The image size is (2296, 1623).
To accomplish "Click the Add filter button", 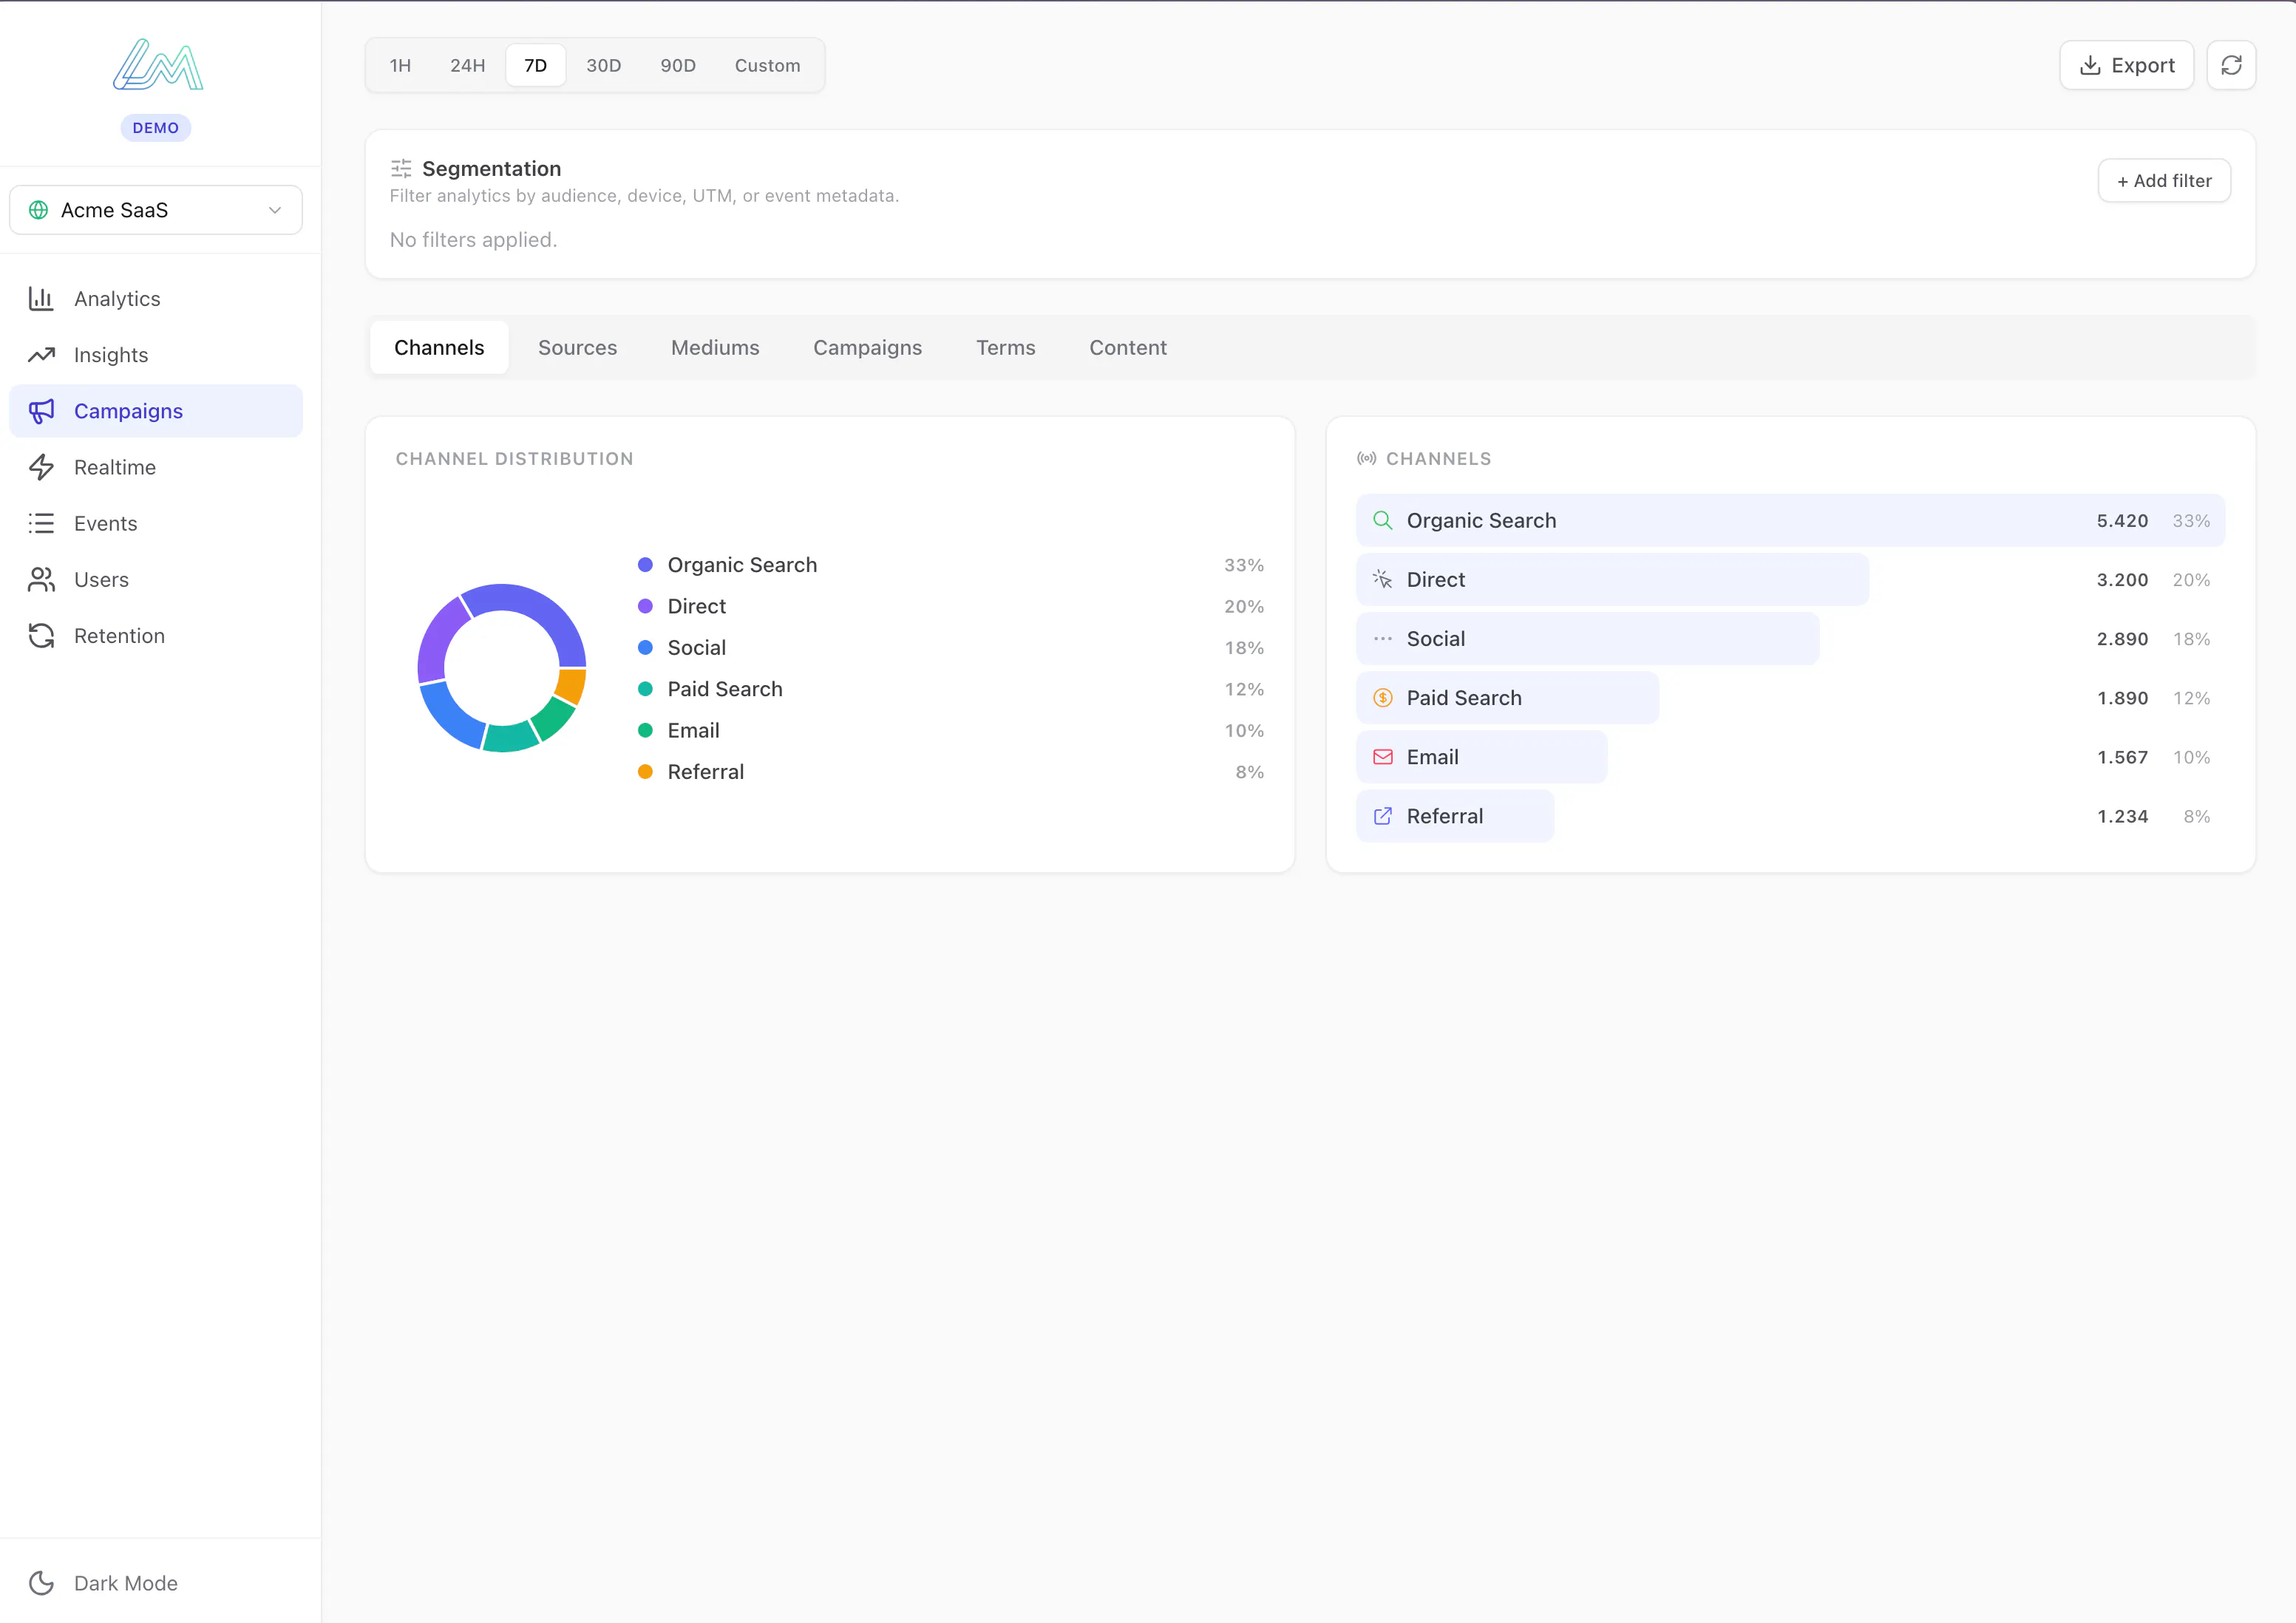I will (2164, 181).
